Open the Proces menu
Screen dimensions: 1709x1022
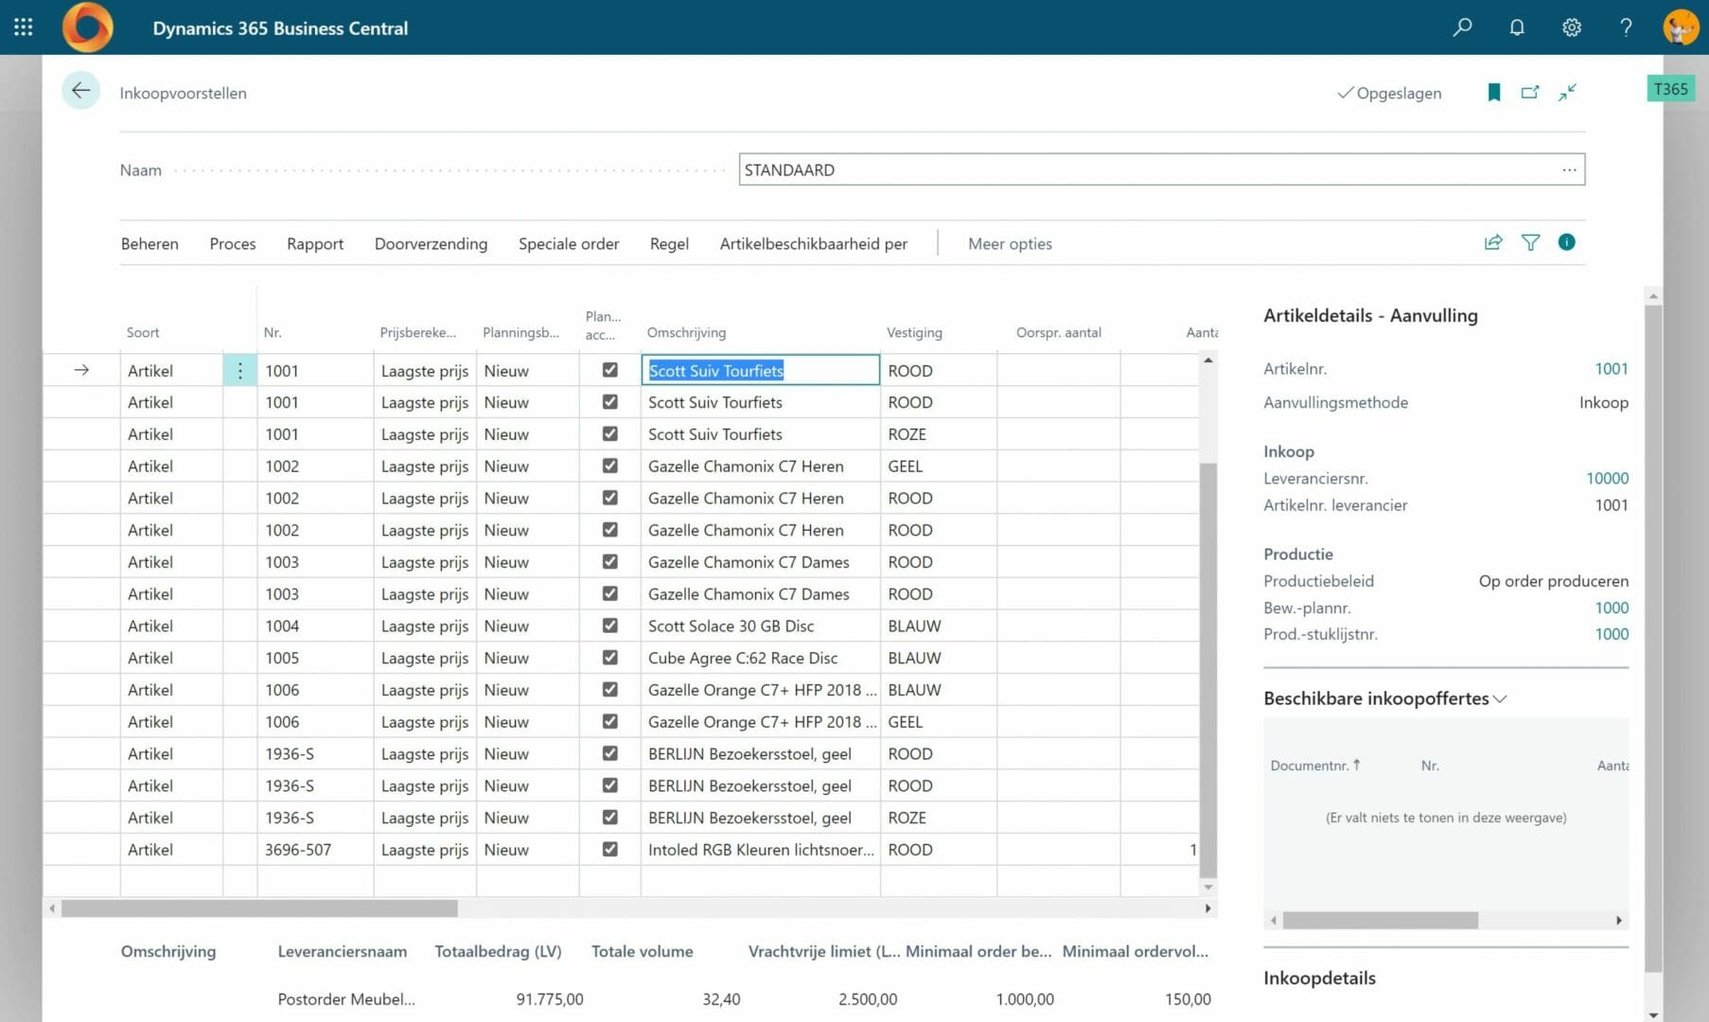pyautogui.click(x=233, y=244)
